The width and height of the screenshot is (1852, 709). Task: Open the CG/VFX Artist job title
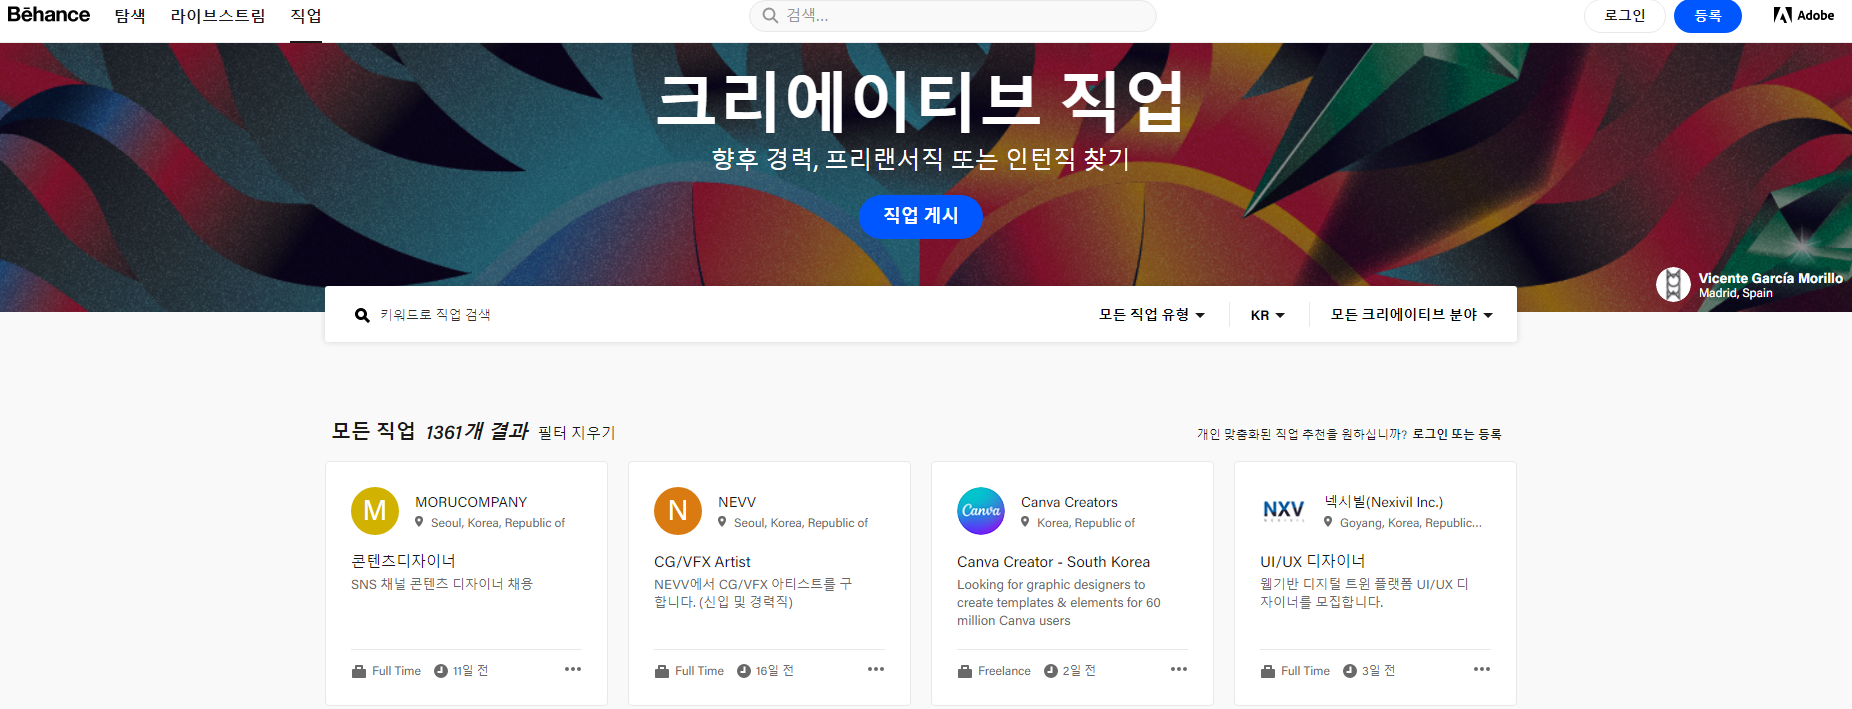pos(702,562)
